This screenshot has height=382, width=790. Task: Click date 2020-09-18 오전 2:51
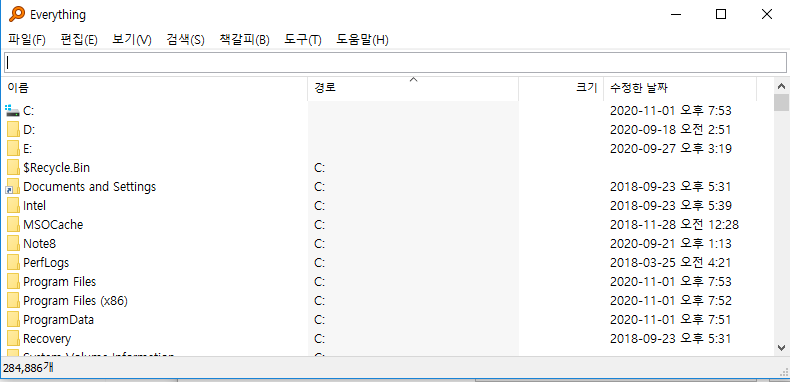[671, 130]
